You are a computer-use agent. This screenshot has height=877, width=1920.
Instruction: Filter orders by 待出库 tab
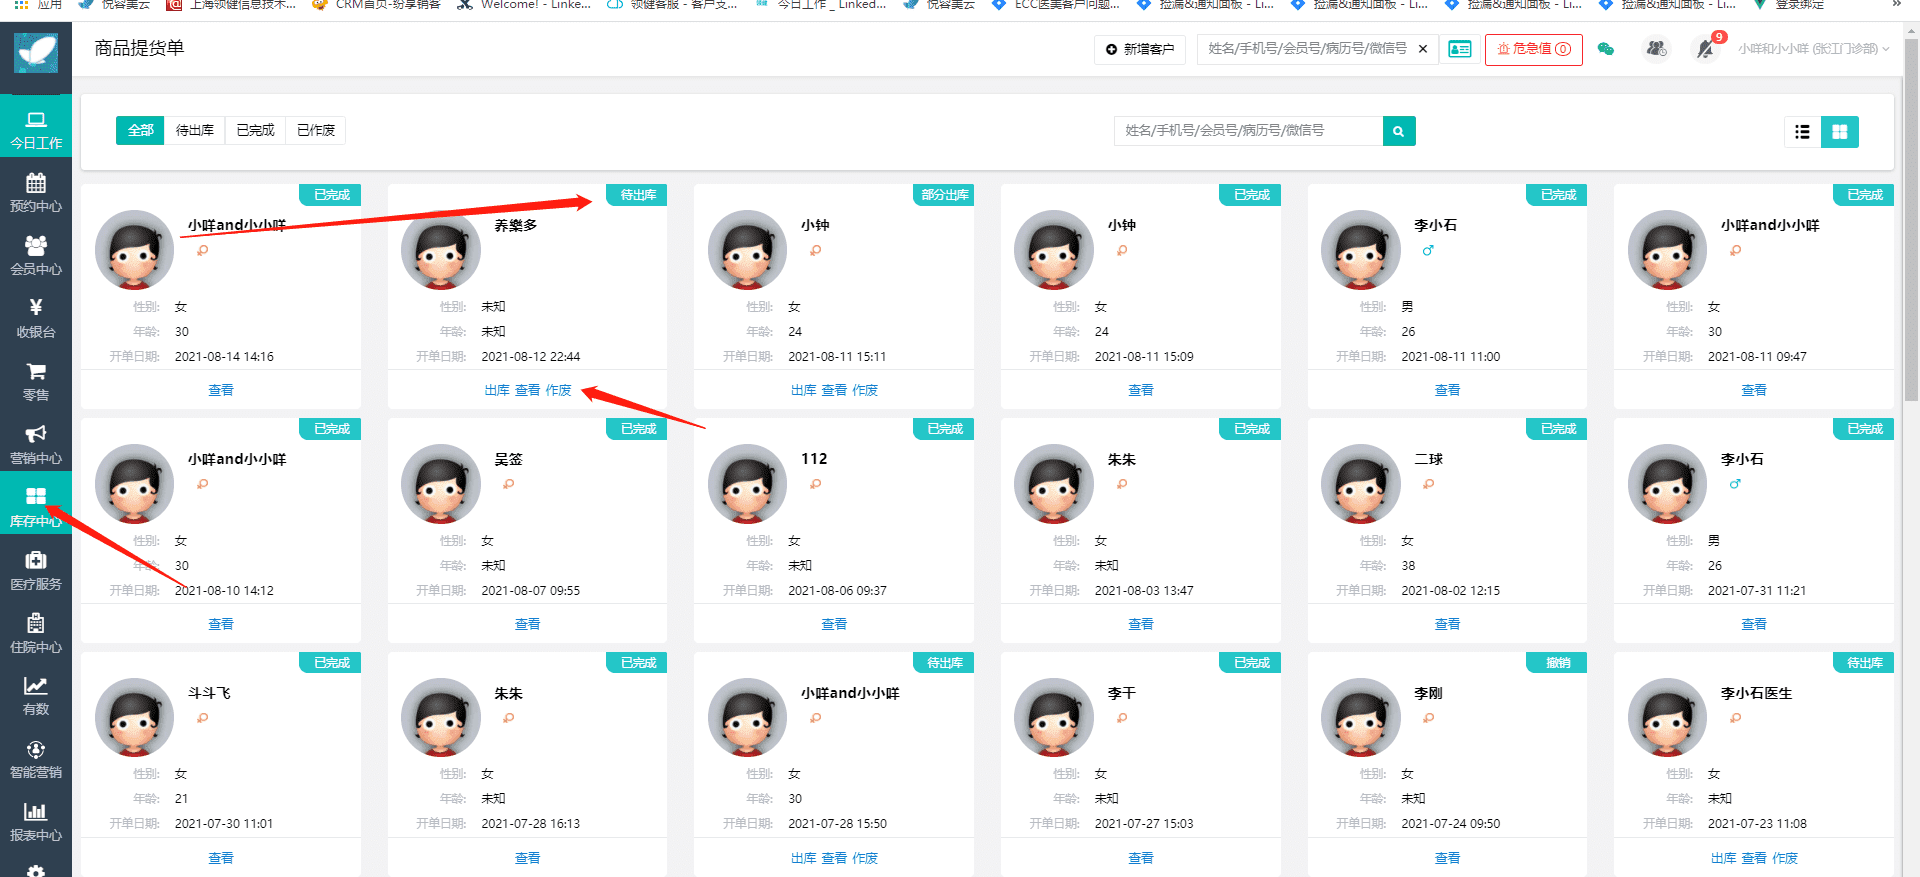(195, 130)
